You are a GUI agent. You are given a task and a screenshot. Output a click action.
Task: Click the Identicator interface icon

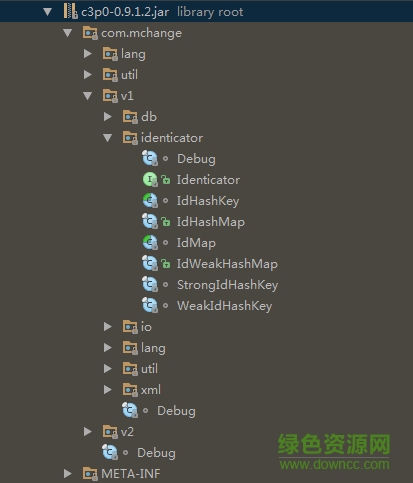[150, 180]
